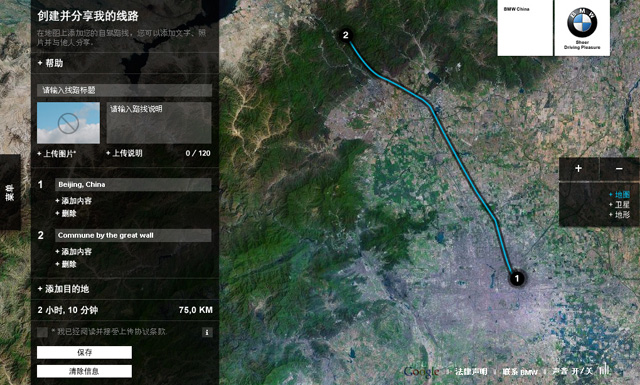The image size is (640, 385).
Task: Expand the 帮助 help section
Action: click(x=50, y=63)
